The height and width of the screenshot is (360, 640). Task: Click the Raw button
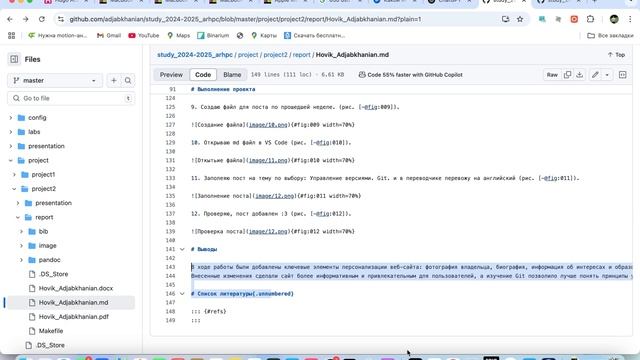552,75
